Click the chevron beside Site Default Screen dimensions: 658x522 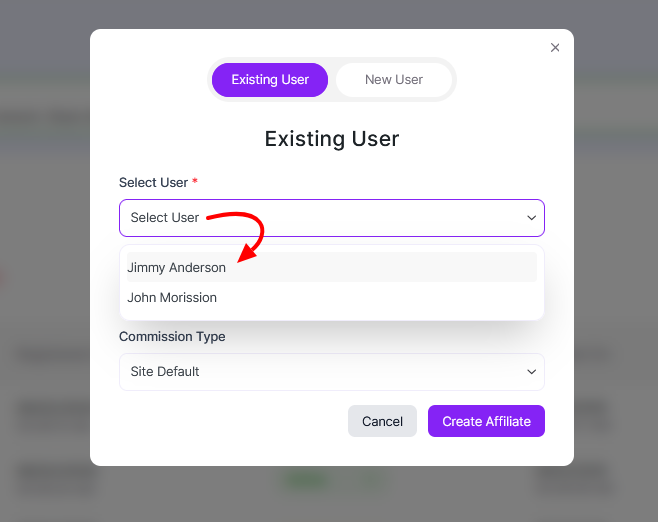pyautogui.click(x=532, y=372)
